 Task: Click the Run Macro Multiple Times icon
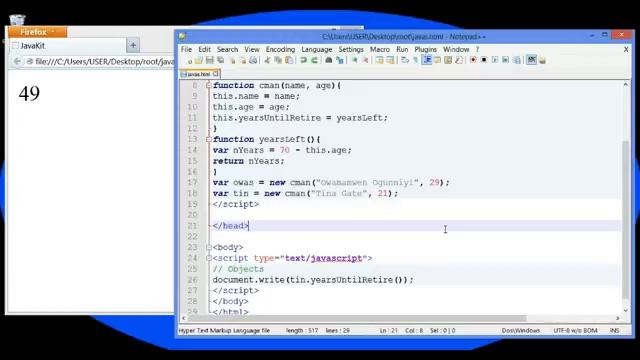pyautogui.click(x=505, y=60)
